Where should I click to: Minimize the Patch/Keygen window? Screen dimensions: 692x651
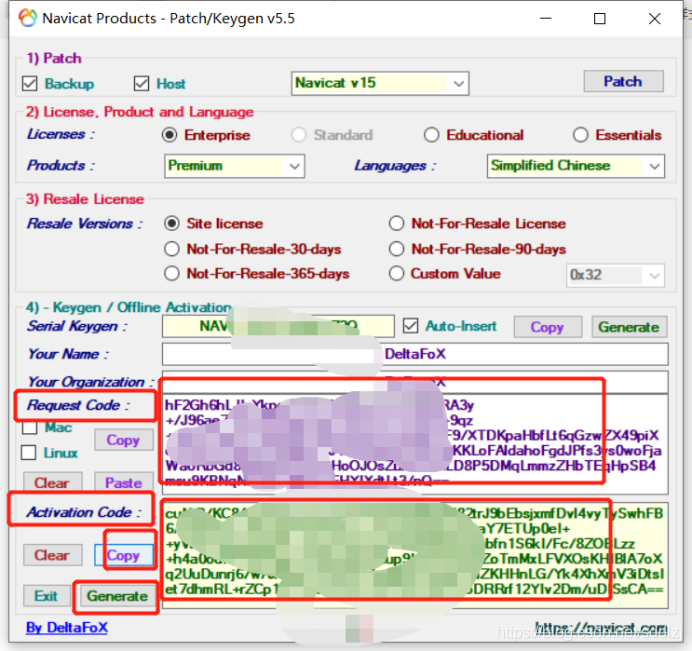click(x=546, y=19)
